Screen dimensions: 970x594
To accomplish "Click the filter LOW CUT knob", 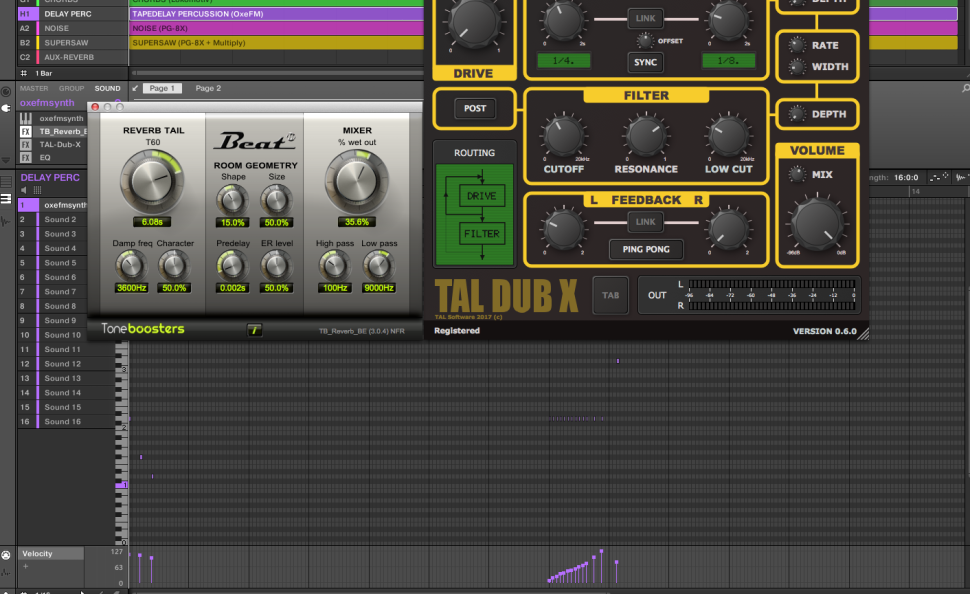I will click(728, 136).
